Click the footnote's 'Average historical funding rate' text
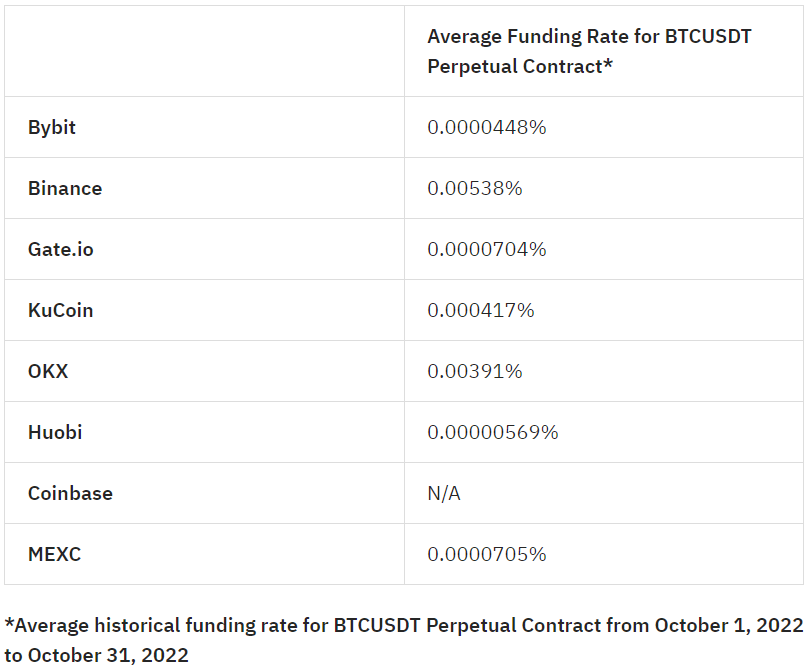The width and height of the screenshot is (807, 667). [150, 625]
